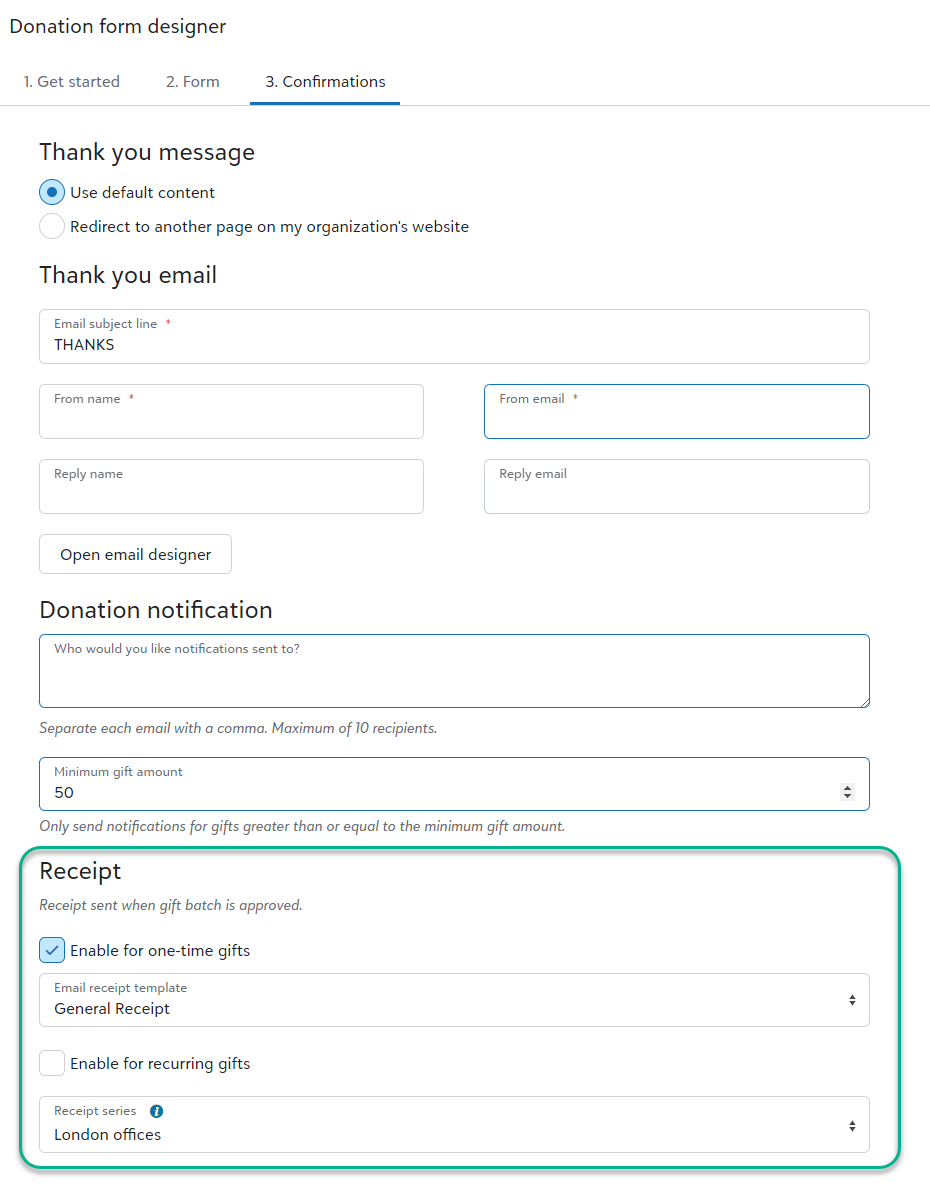Click the Email receipt template dropdown arrows

[852, 999]
